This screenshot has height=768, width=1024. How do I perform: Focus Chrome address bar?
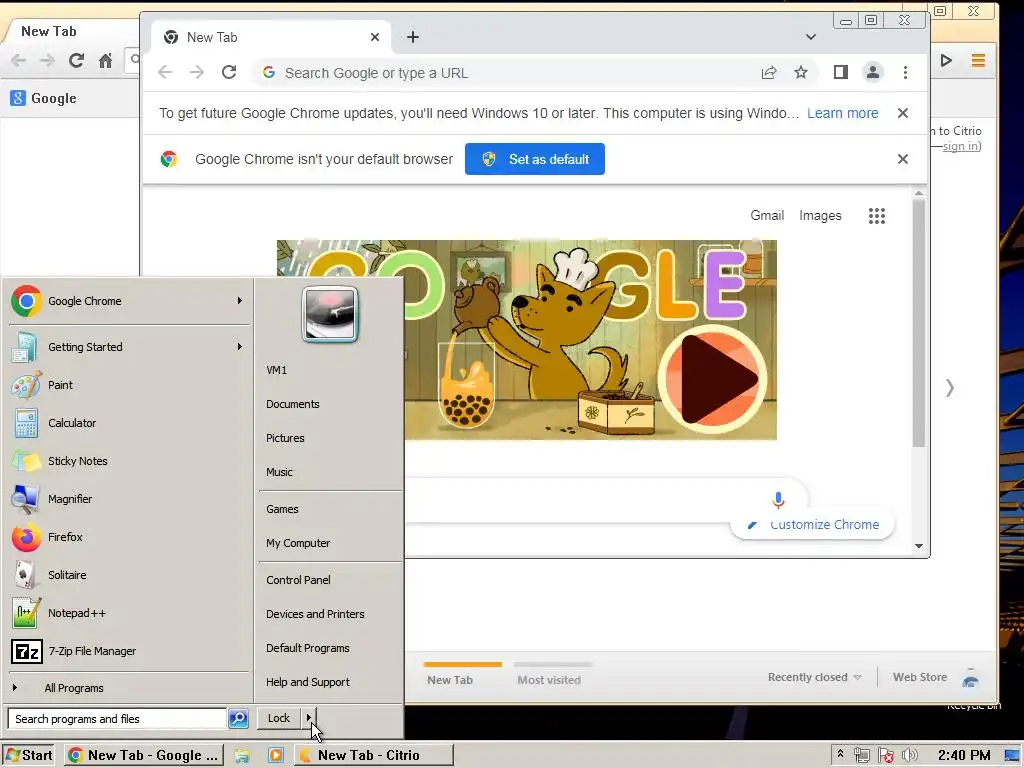(506, 72)
